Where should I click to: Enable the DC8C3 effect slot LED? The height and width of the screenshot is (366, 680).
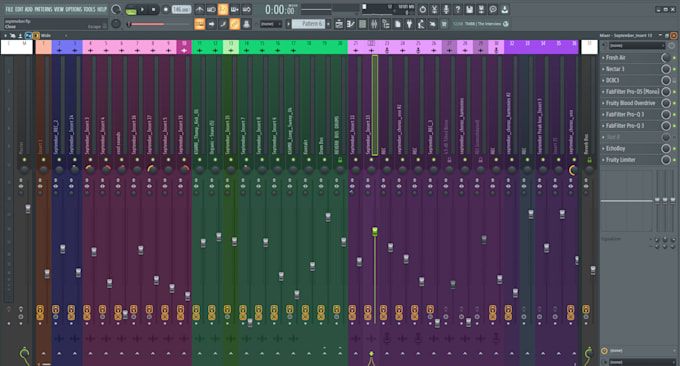pyautogui.click(x=674, y=80)
